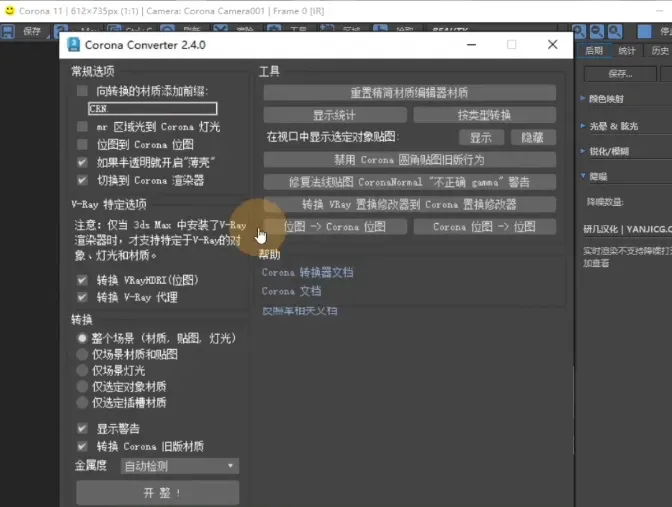672x507 pixels.
Task: Open the Corona 转换器文档 link
Action: (x=308, y=272)
